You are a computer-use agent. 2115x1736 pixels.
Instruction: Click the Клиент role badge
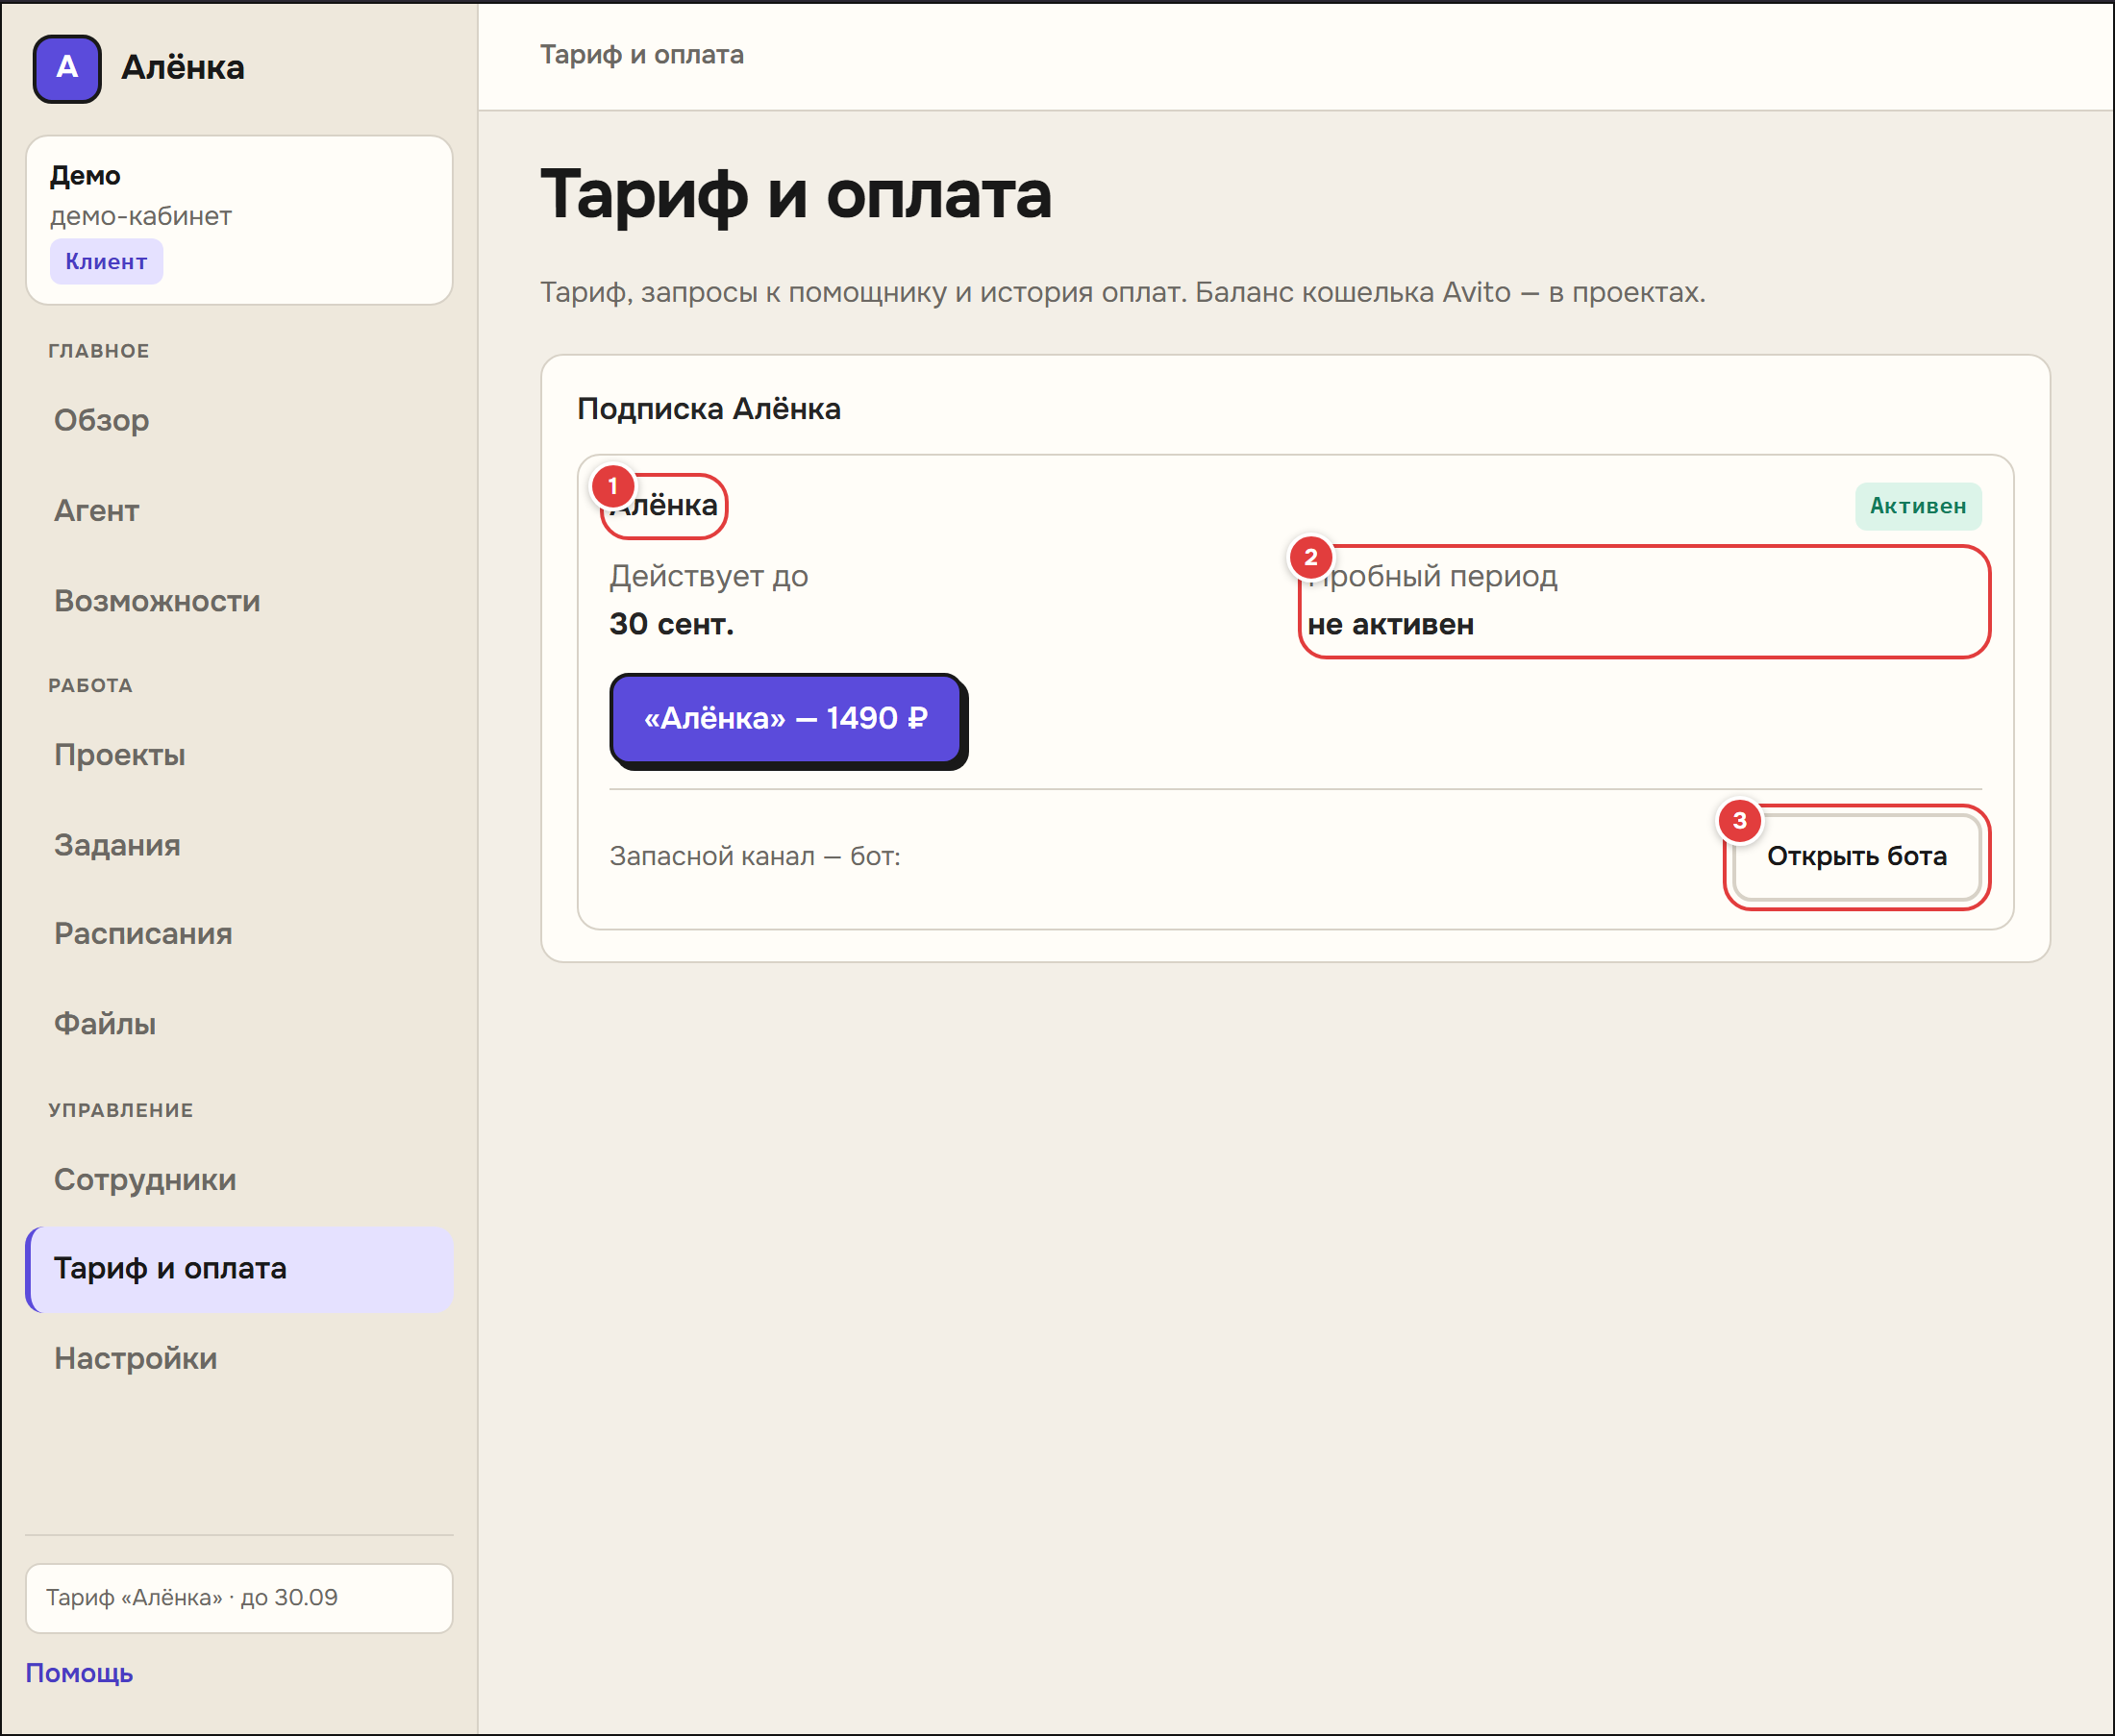[x=106, y=262]
